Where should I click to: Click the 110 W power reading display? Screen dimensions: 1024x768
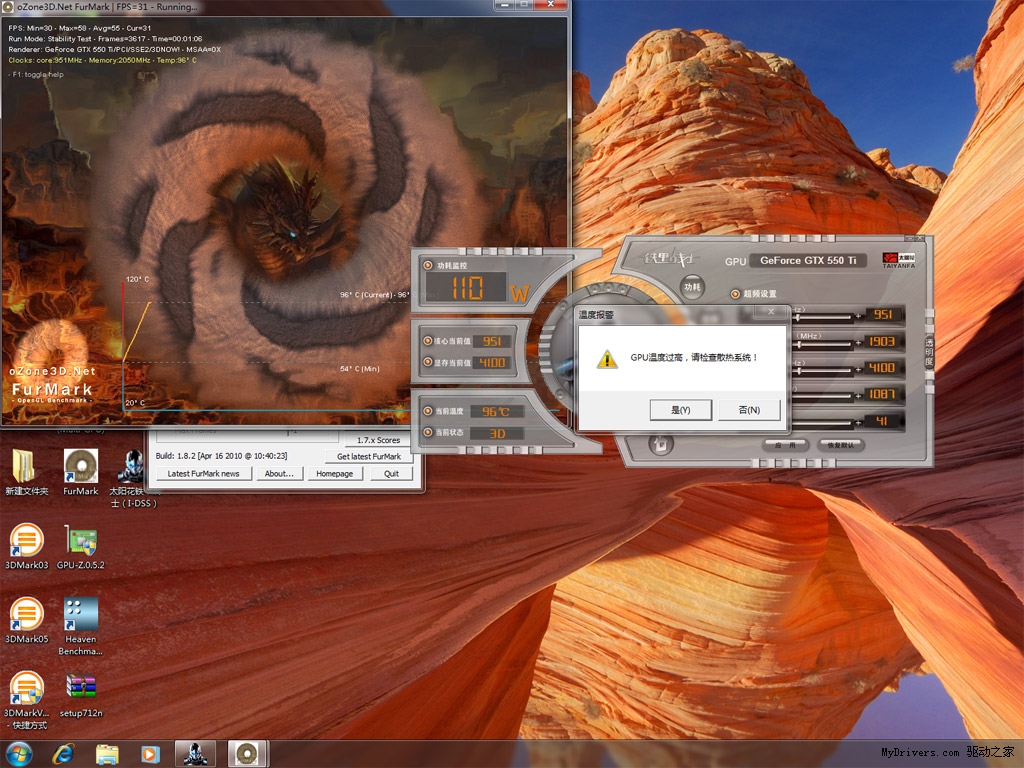466,288
